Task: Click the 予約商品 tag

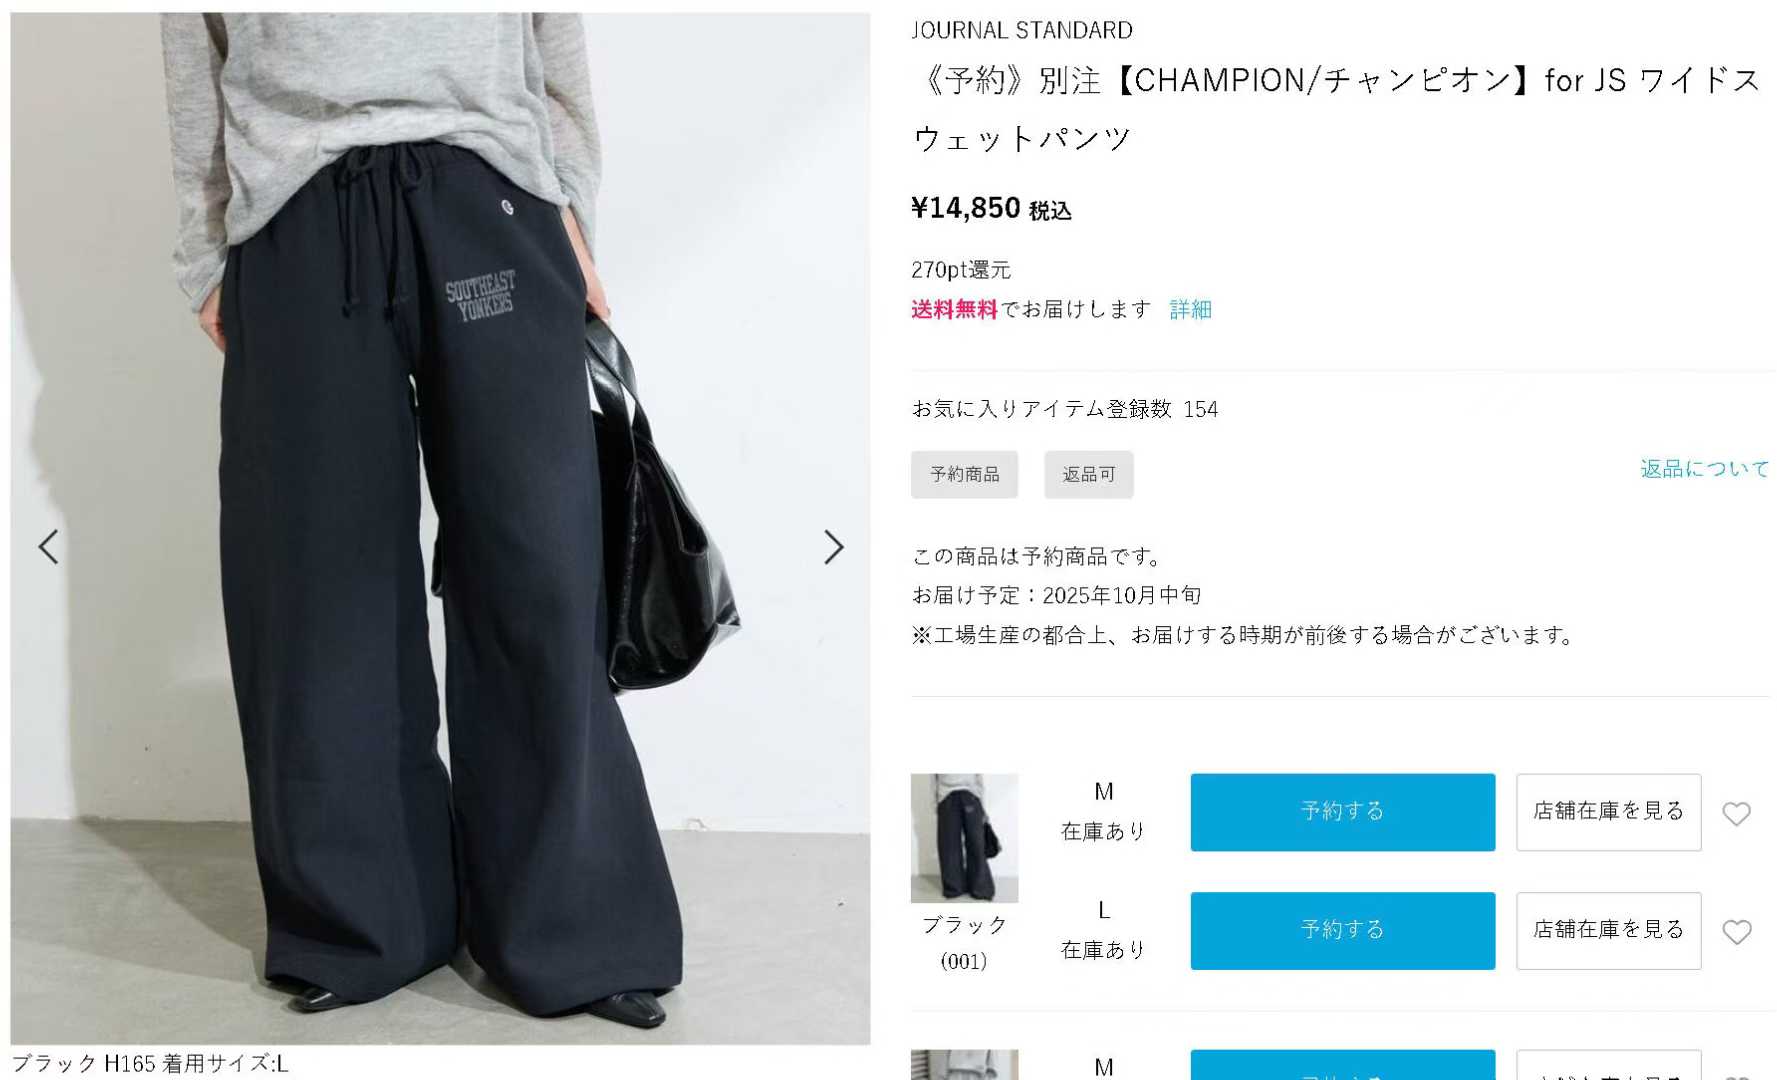Action: (x=964, y=474)
